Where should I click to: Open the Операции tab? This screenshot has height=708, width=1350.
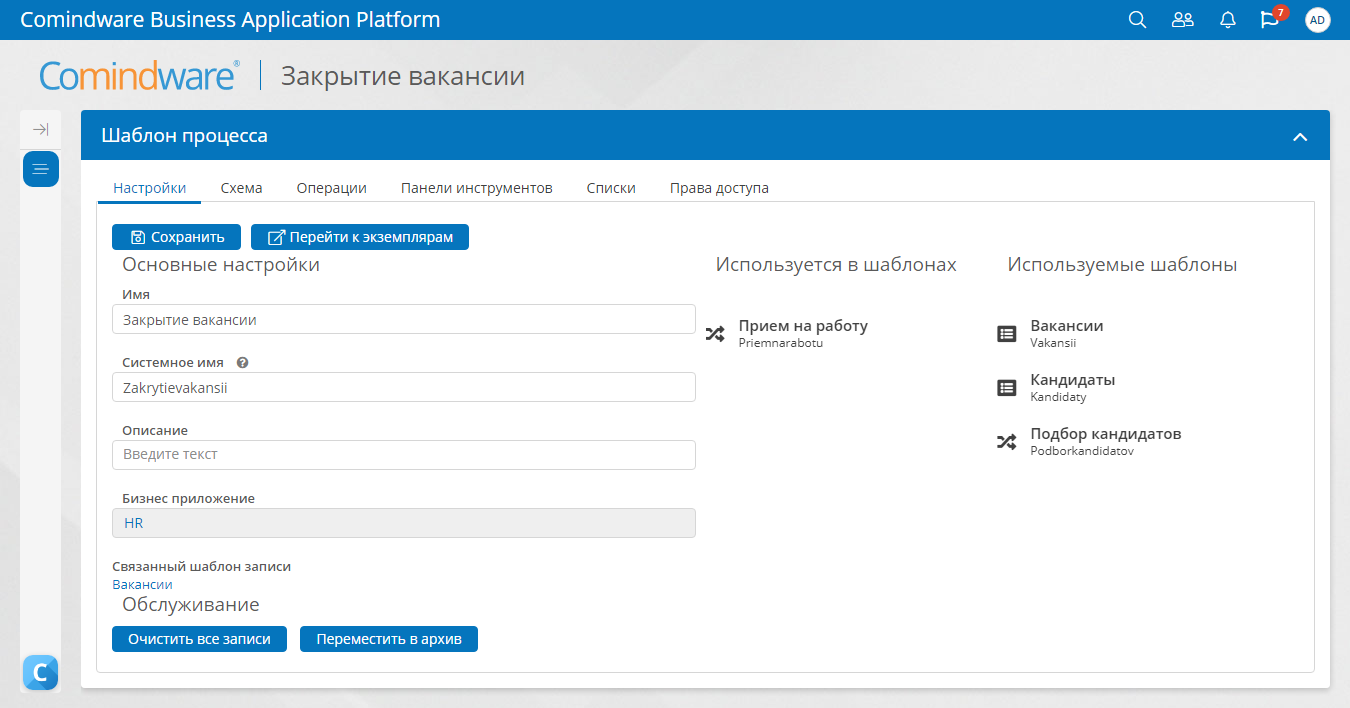pos(331,188)
